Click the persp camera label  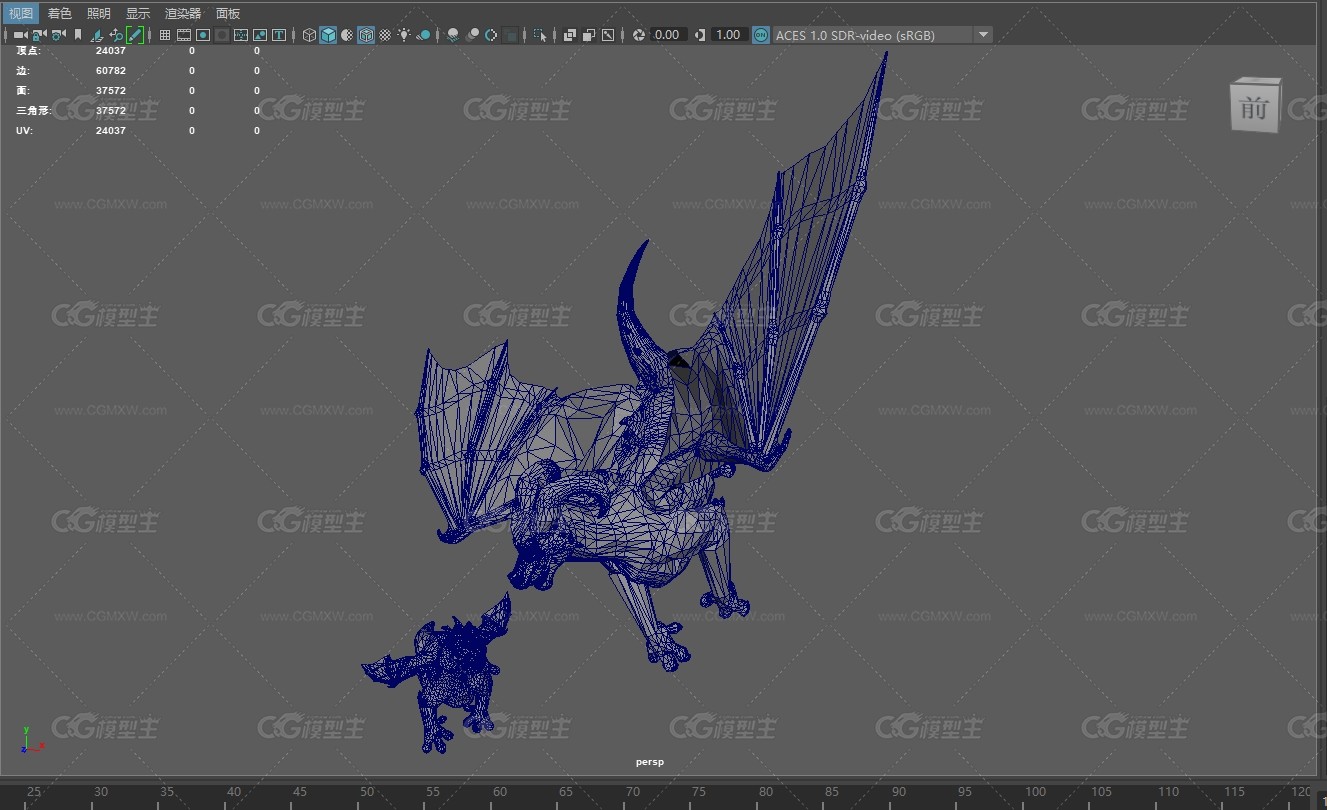click(x=650, y=762)
